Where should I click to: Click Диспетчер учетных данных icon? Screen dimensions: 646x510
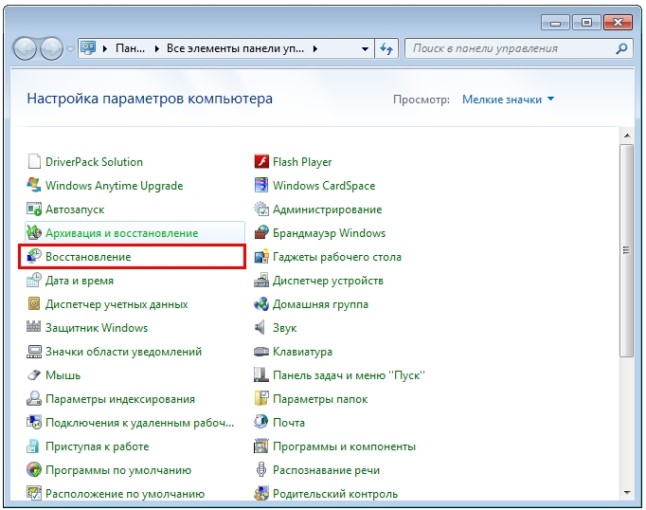pyautogui.click(x=34, y=304)
